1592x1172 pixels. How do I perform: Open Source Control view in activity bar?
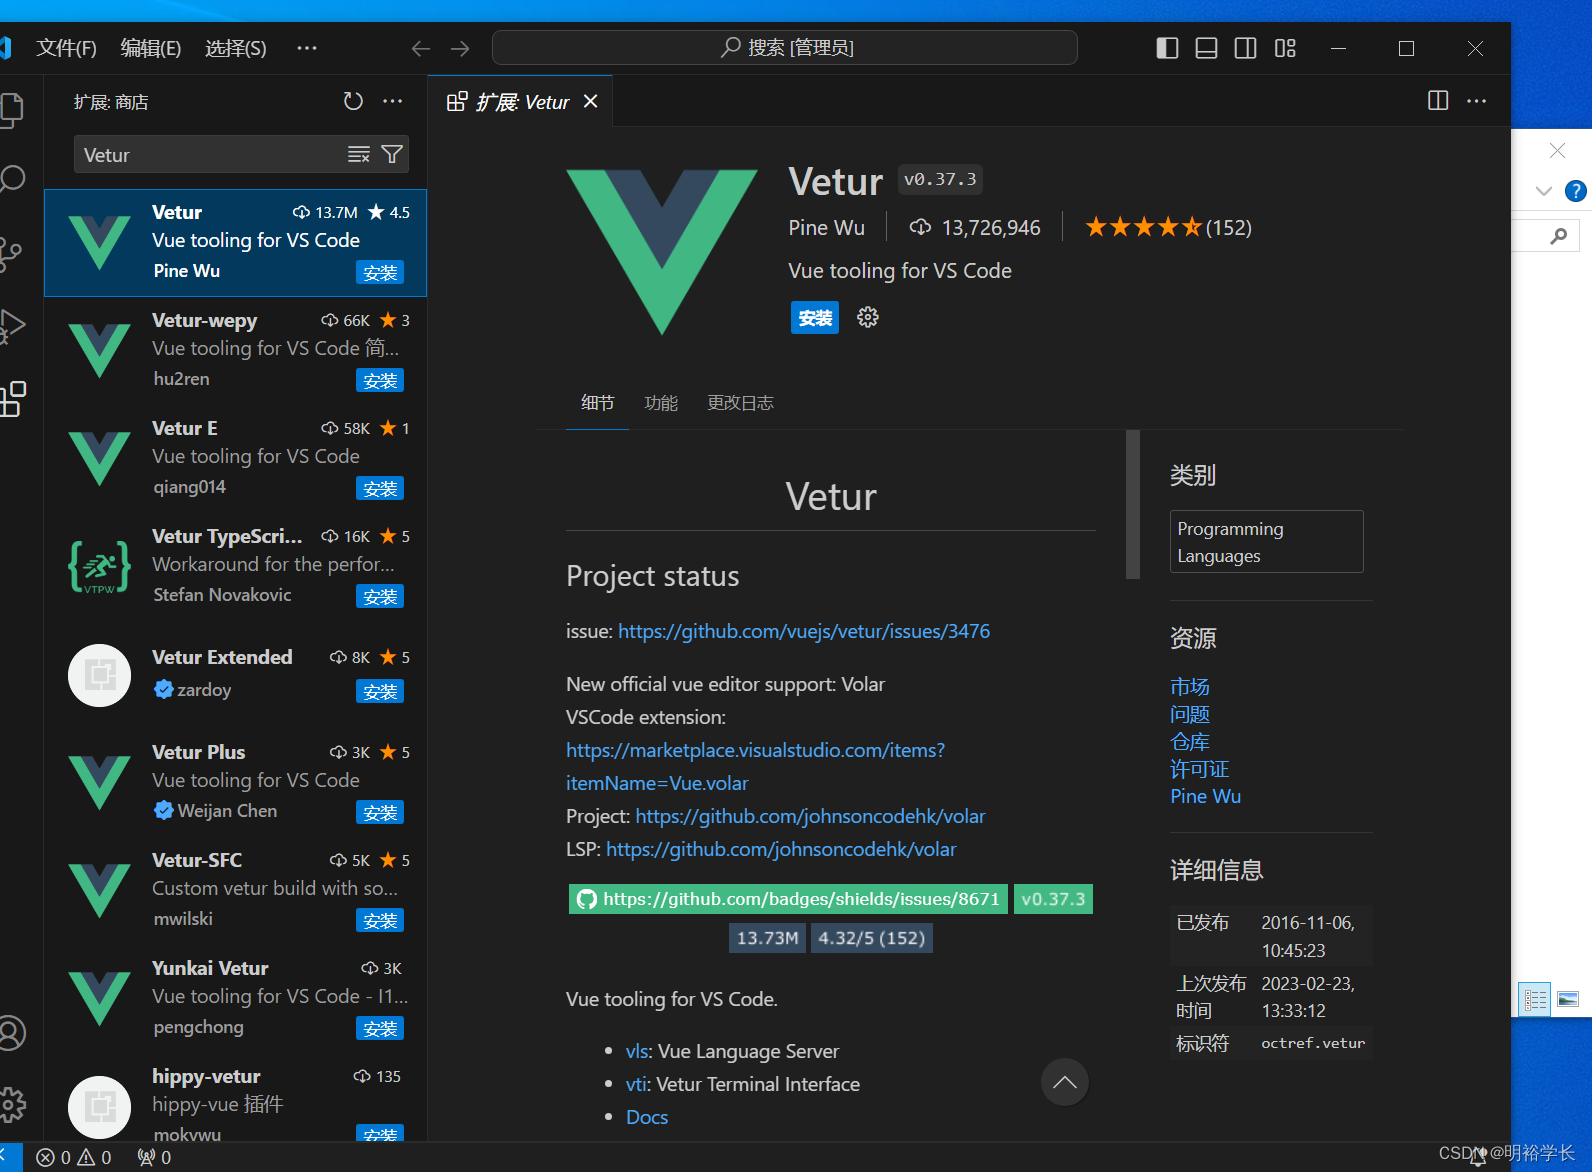[x=10, y=254]
